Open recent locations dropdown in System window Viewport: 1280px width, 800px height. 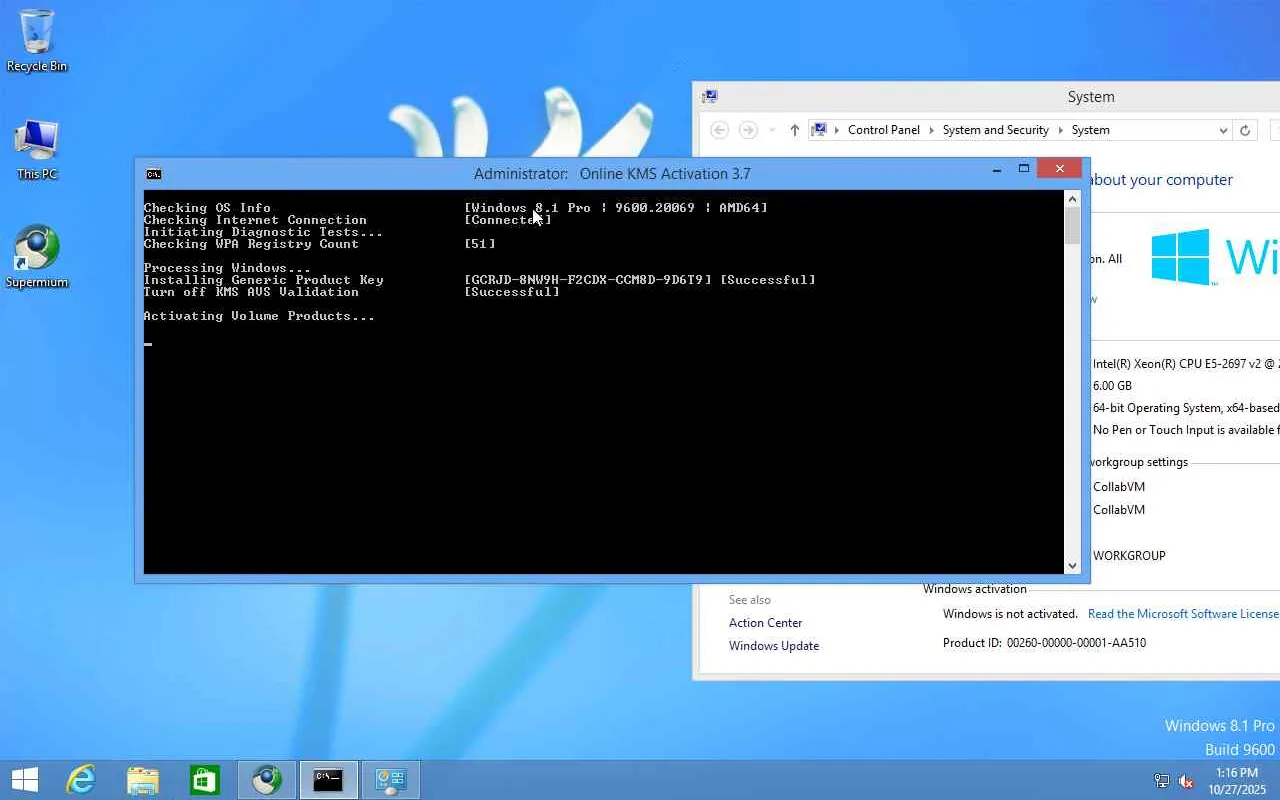[x=772, y=130]
